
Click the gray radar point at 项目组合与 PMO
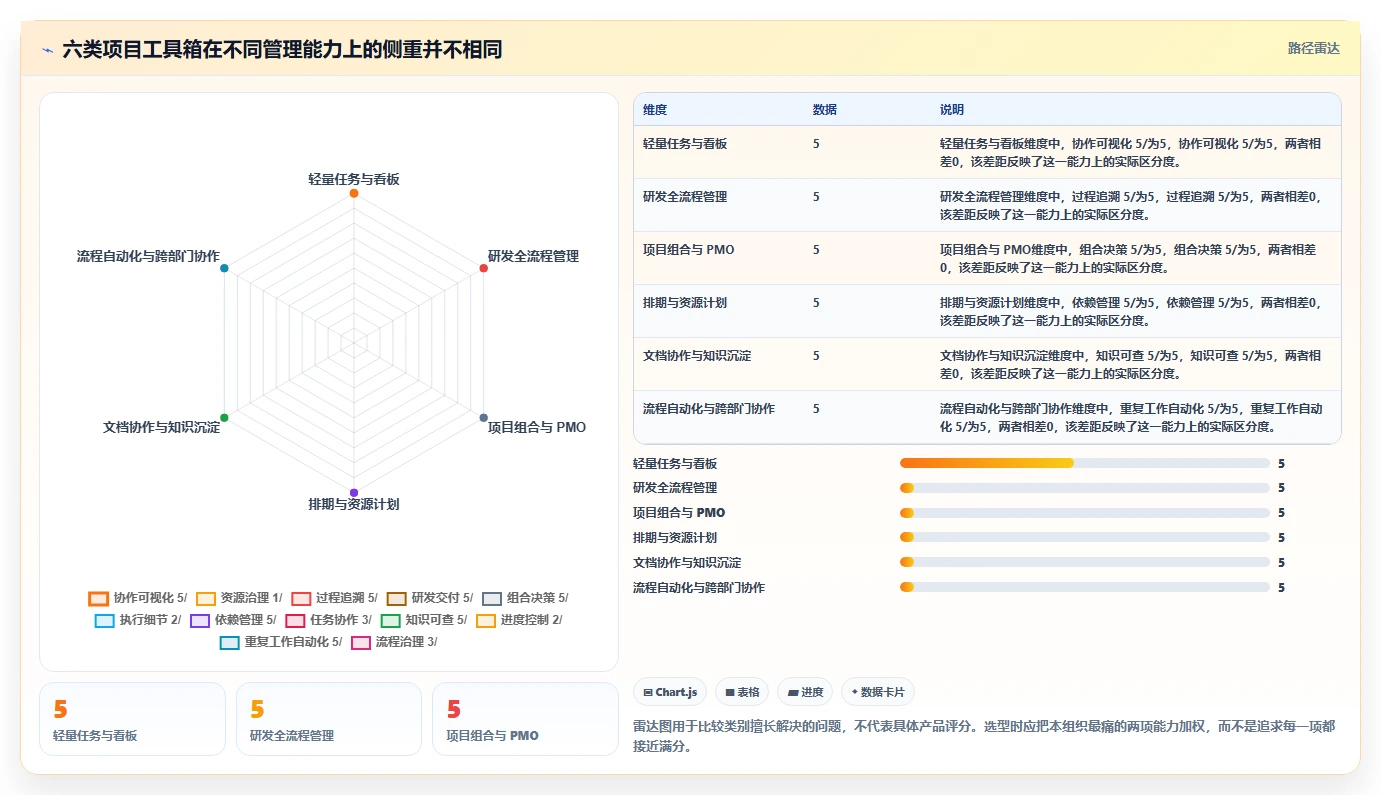point(483,417)
